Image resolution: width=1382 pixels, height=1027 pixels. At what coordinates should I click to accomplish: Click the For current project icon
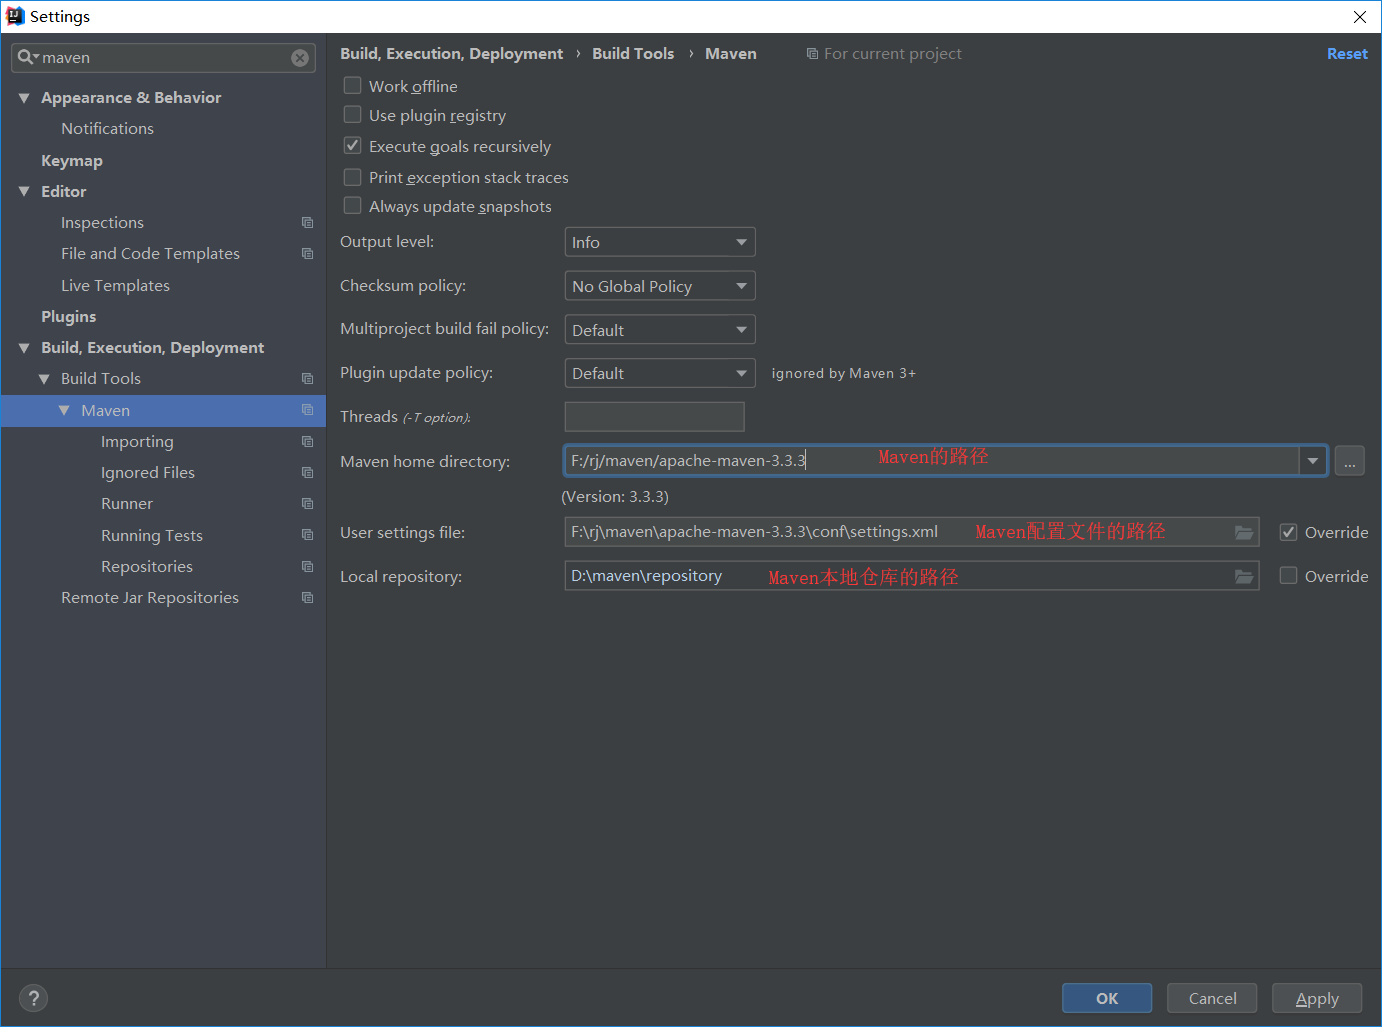tap(812, 54)
